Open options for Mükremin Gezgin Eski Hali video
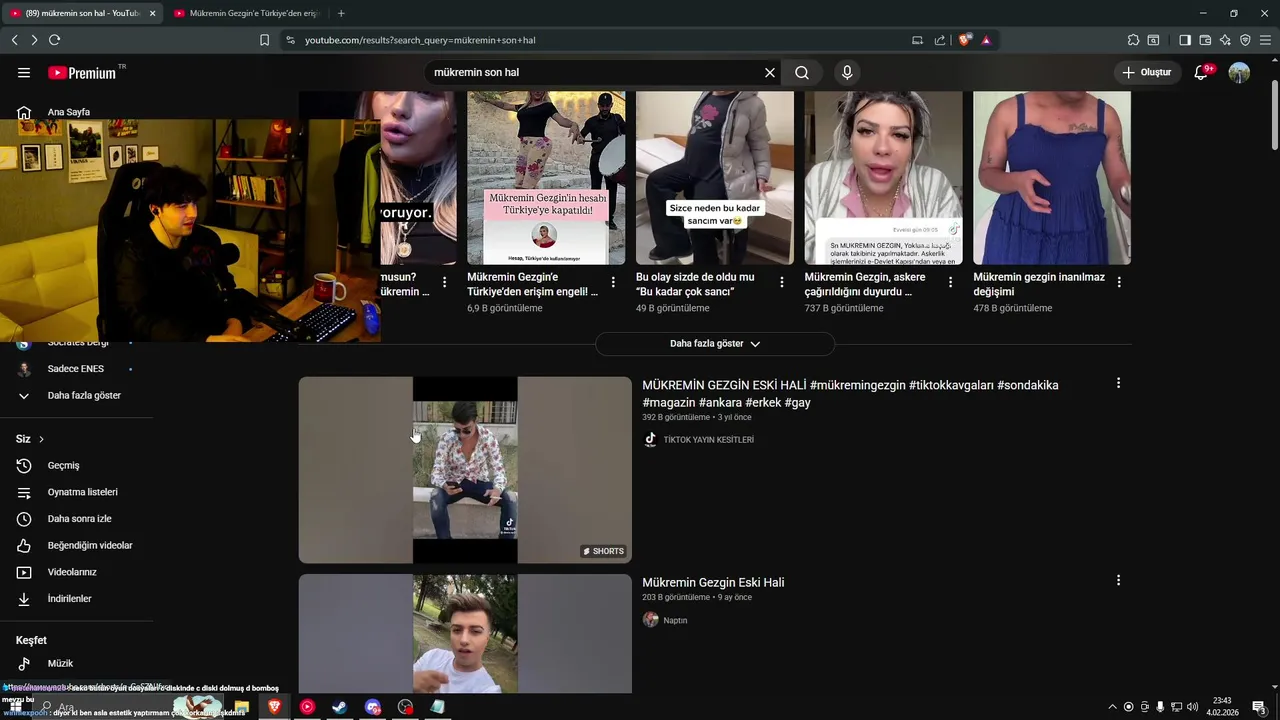 [x=1118, y=580]
